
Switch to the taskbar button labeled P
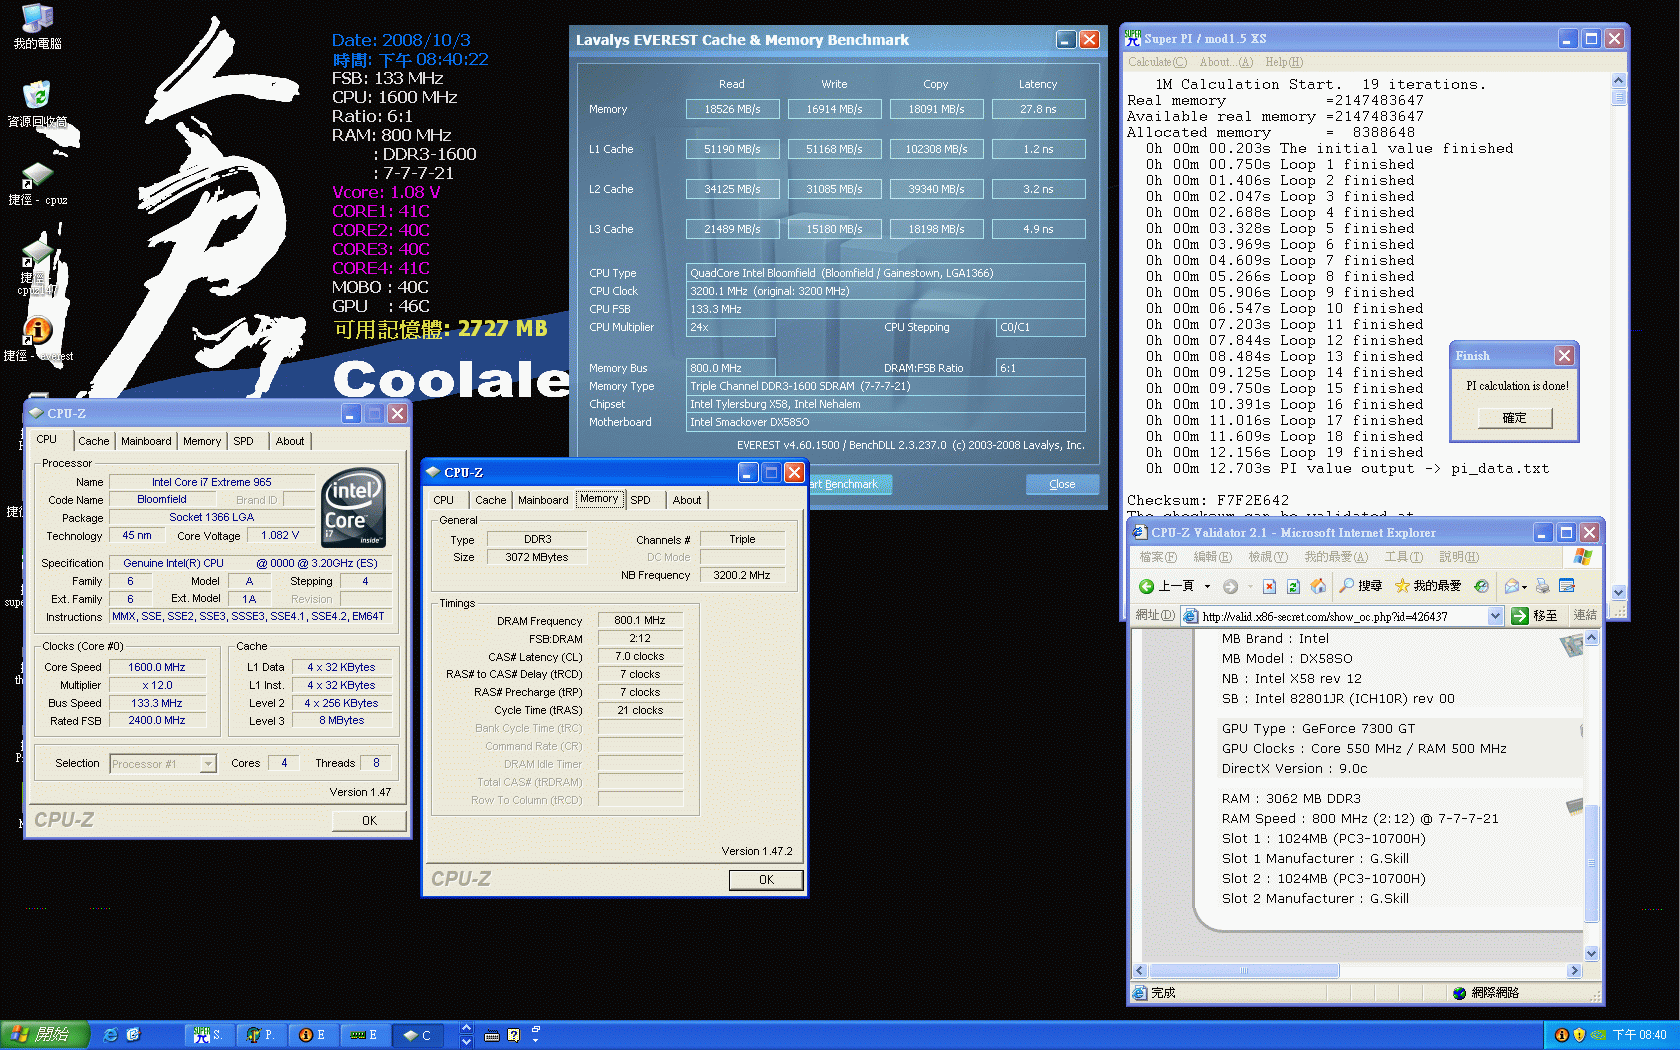click(x=262, y=1035)
